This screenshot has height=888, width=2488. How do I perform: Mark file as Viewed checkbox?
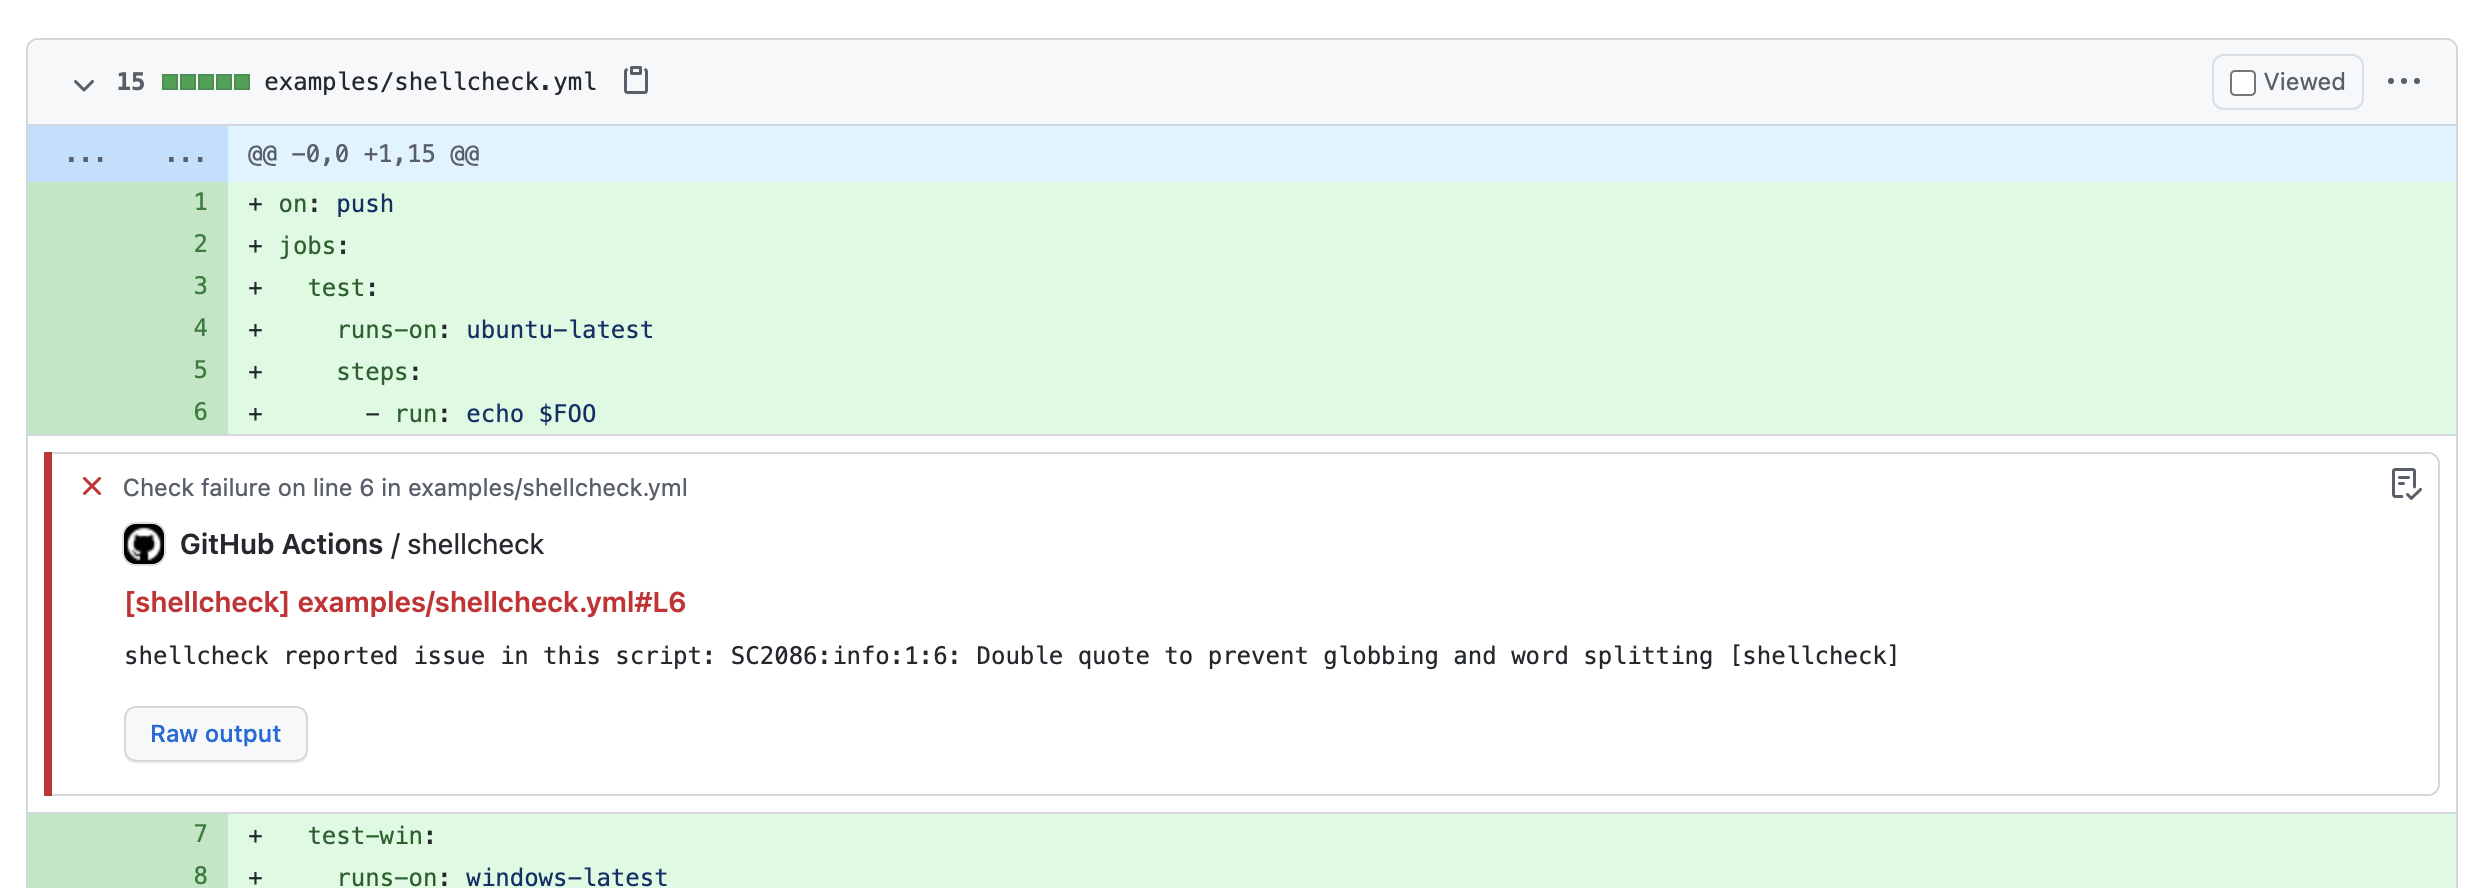(2243, 82)
